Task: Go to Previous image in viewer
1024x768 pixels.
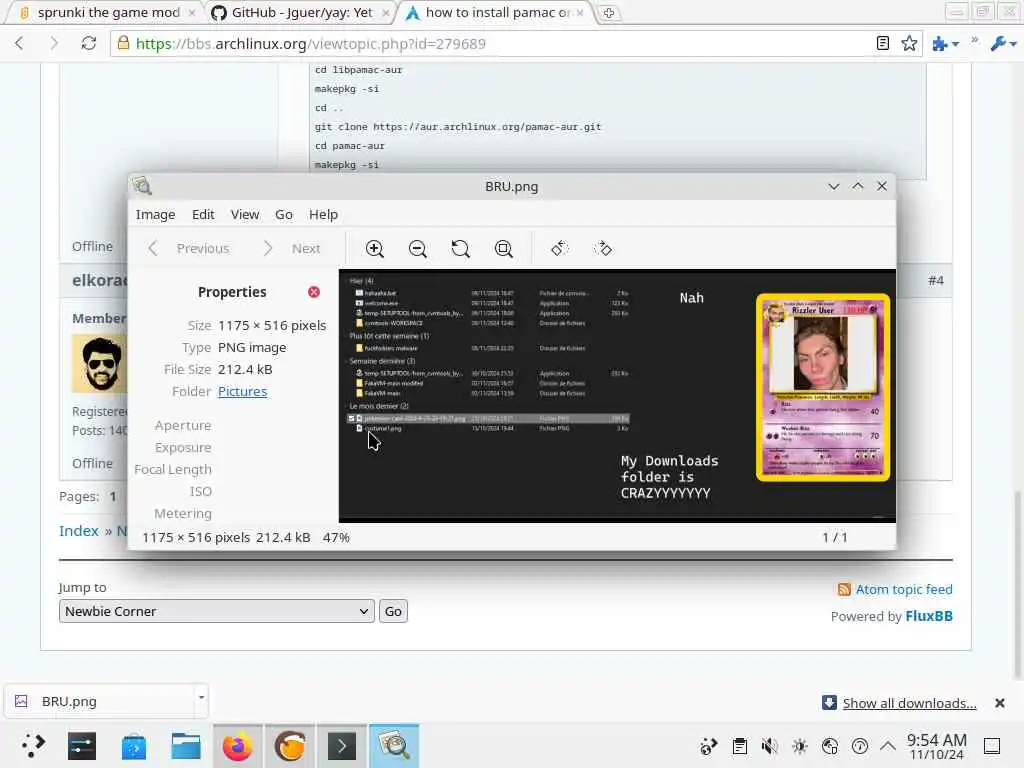Action: tap(189, 249)
